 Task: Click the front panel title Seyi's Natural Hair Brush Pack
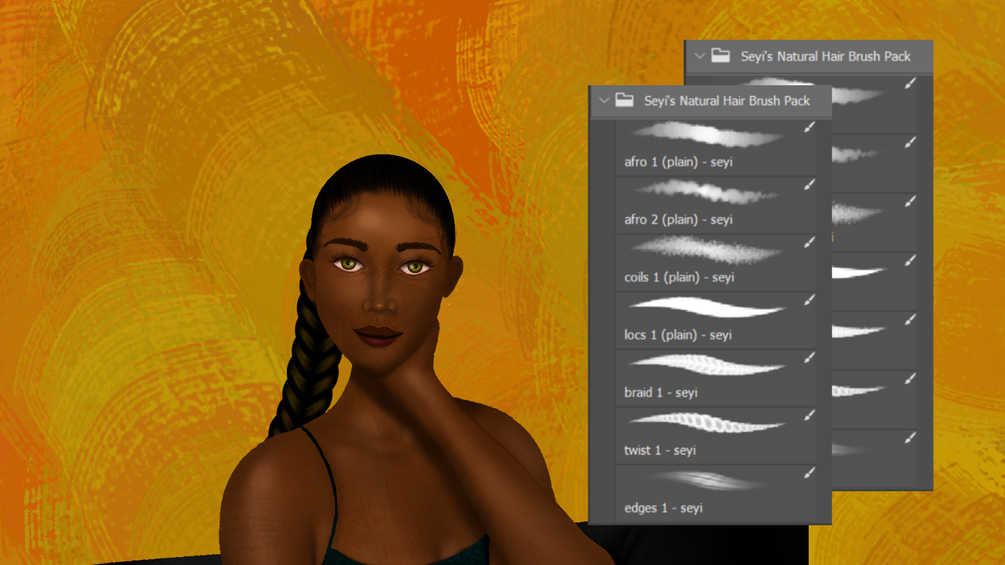pos(727,101)
